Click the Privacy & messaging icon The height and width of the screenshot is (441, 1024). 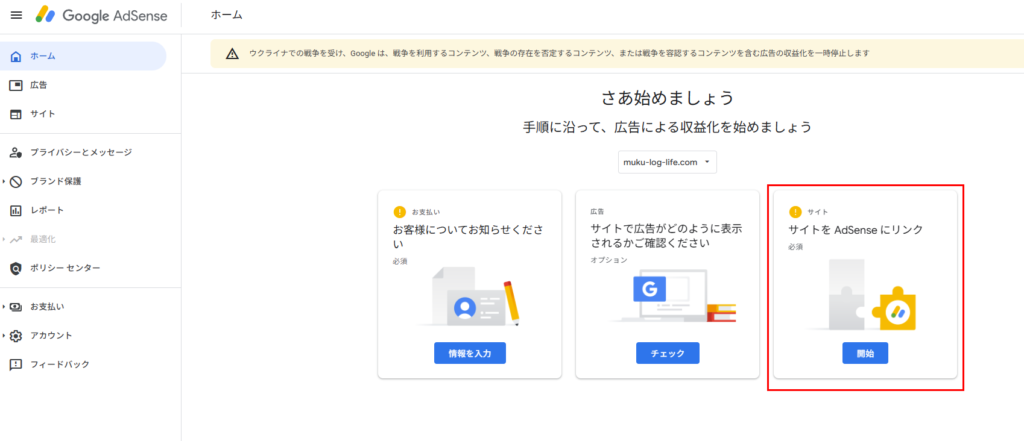[15, 152]
